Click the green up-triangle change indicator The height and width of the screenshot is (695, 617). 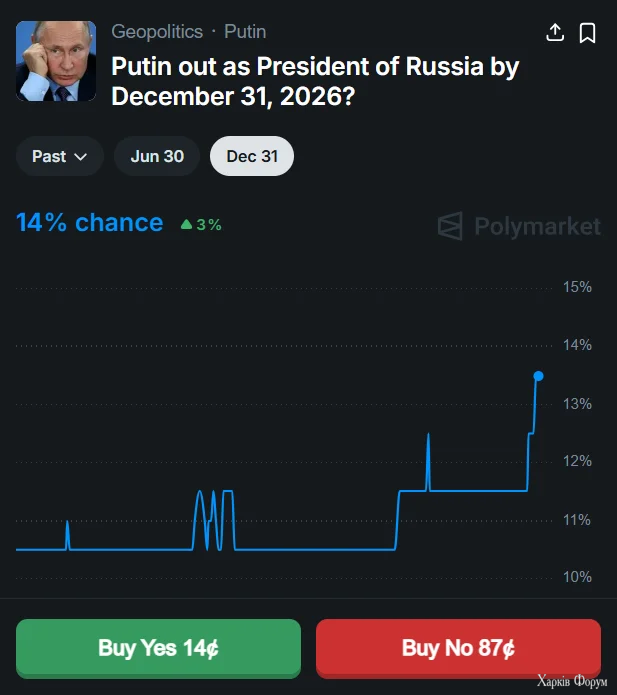click(x=186, y=225)
